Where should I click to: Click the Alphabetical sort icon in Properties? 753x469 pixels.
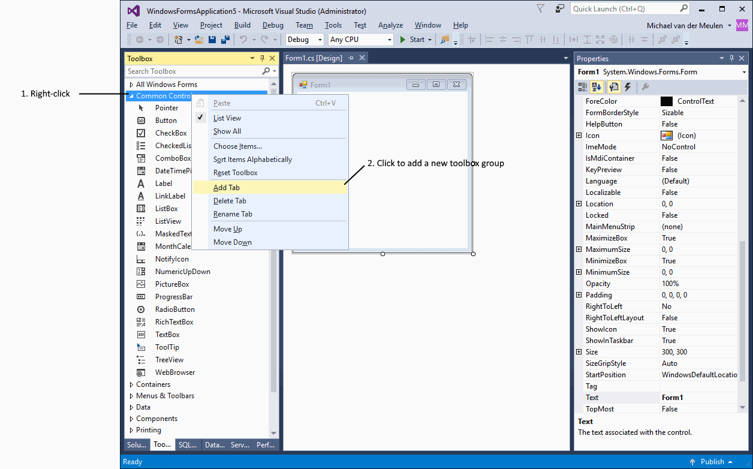pyautogui.click(x=597, y=87)
